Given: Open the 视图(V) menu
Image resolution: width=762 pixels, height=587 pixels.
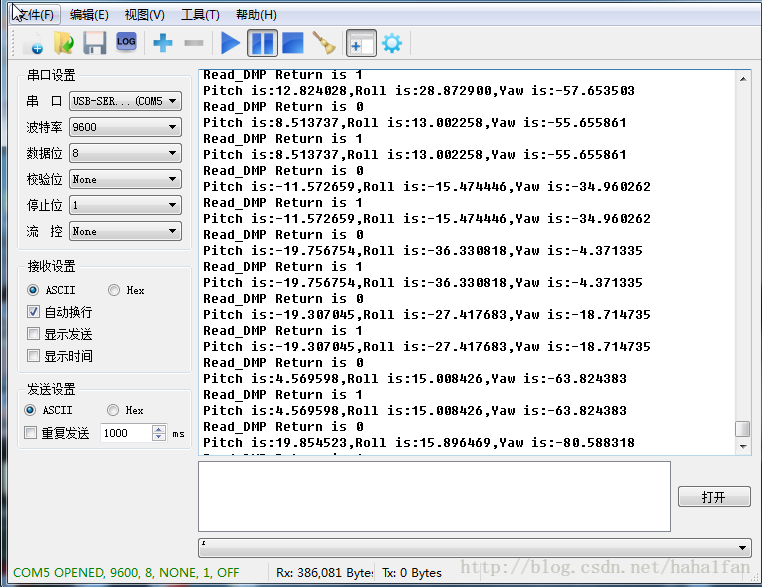Looking at the screenshot, I should coord(145,15).
